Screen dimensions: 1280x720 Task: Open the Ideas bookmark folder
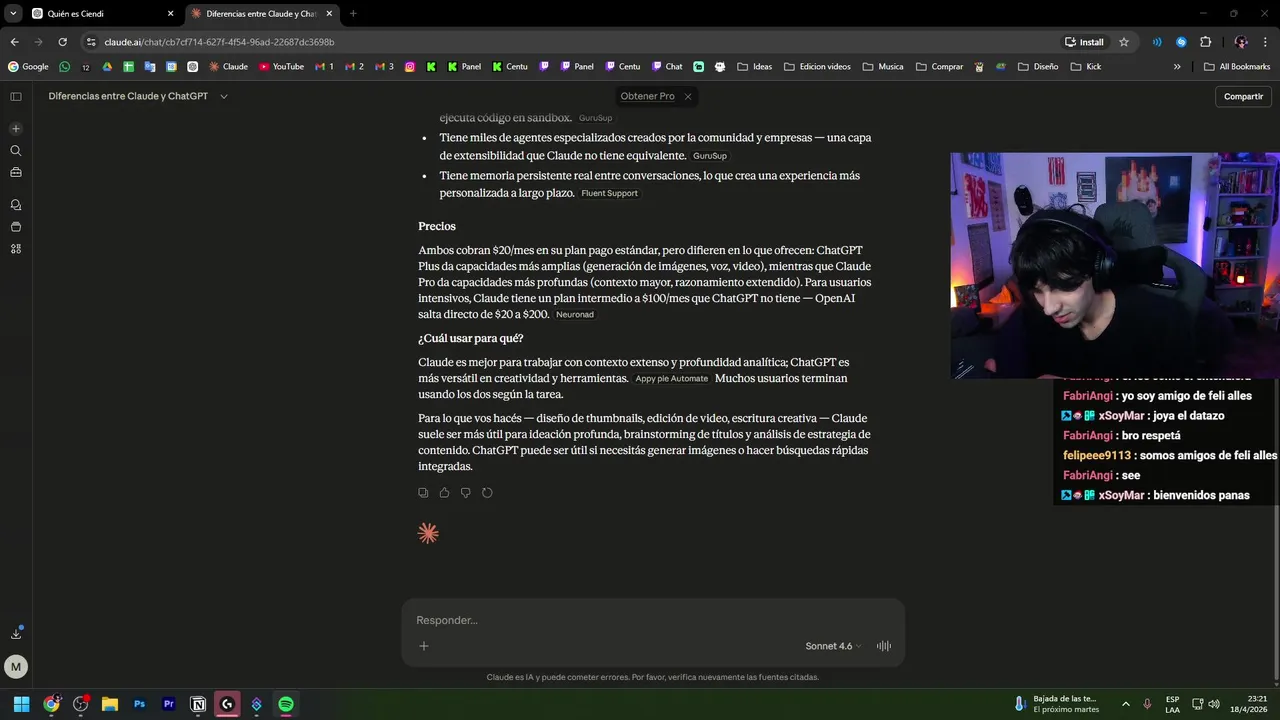tap(755, 67)
